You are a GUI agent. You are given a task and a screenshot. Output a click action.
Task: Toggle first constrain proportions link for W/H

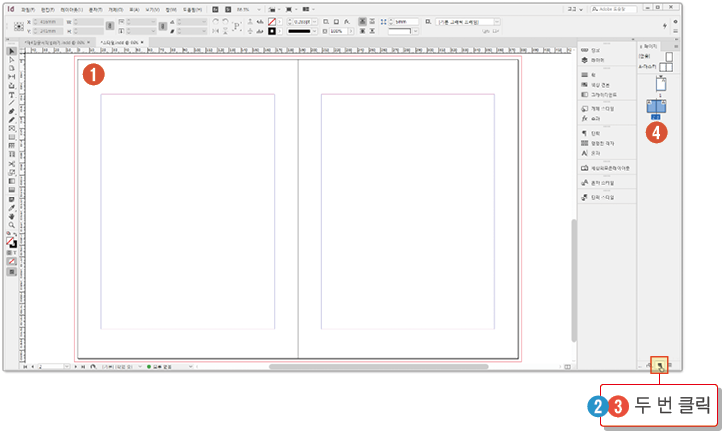pyautogui.click(x=110, y=26)
